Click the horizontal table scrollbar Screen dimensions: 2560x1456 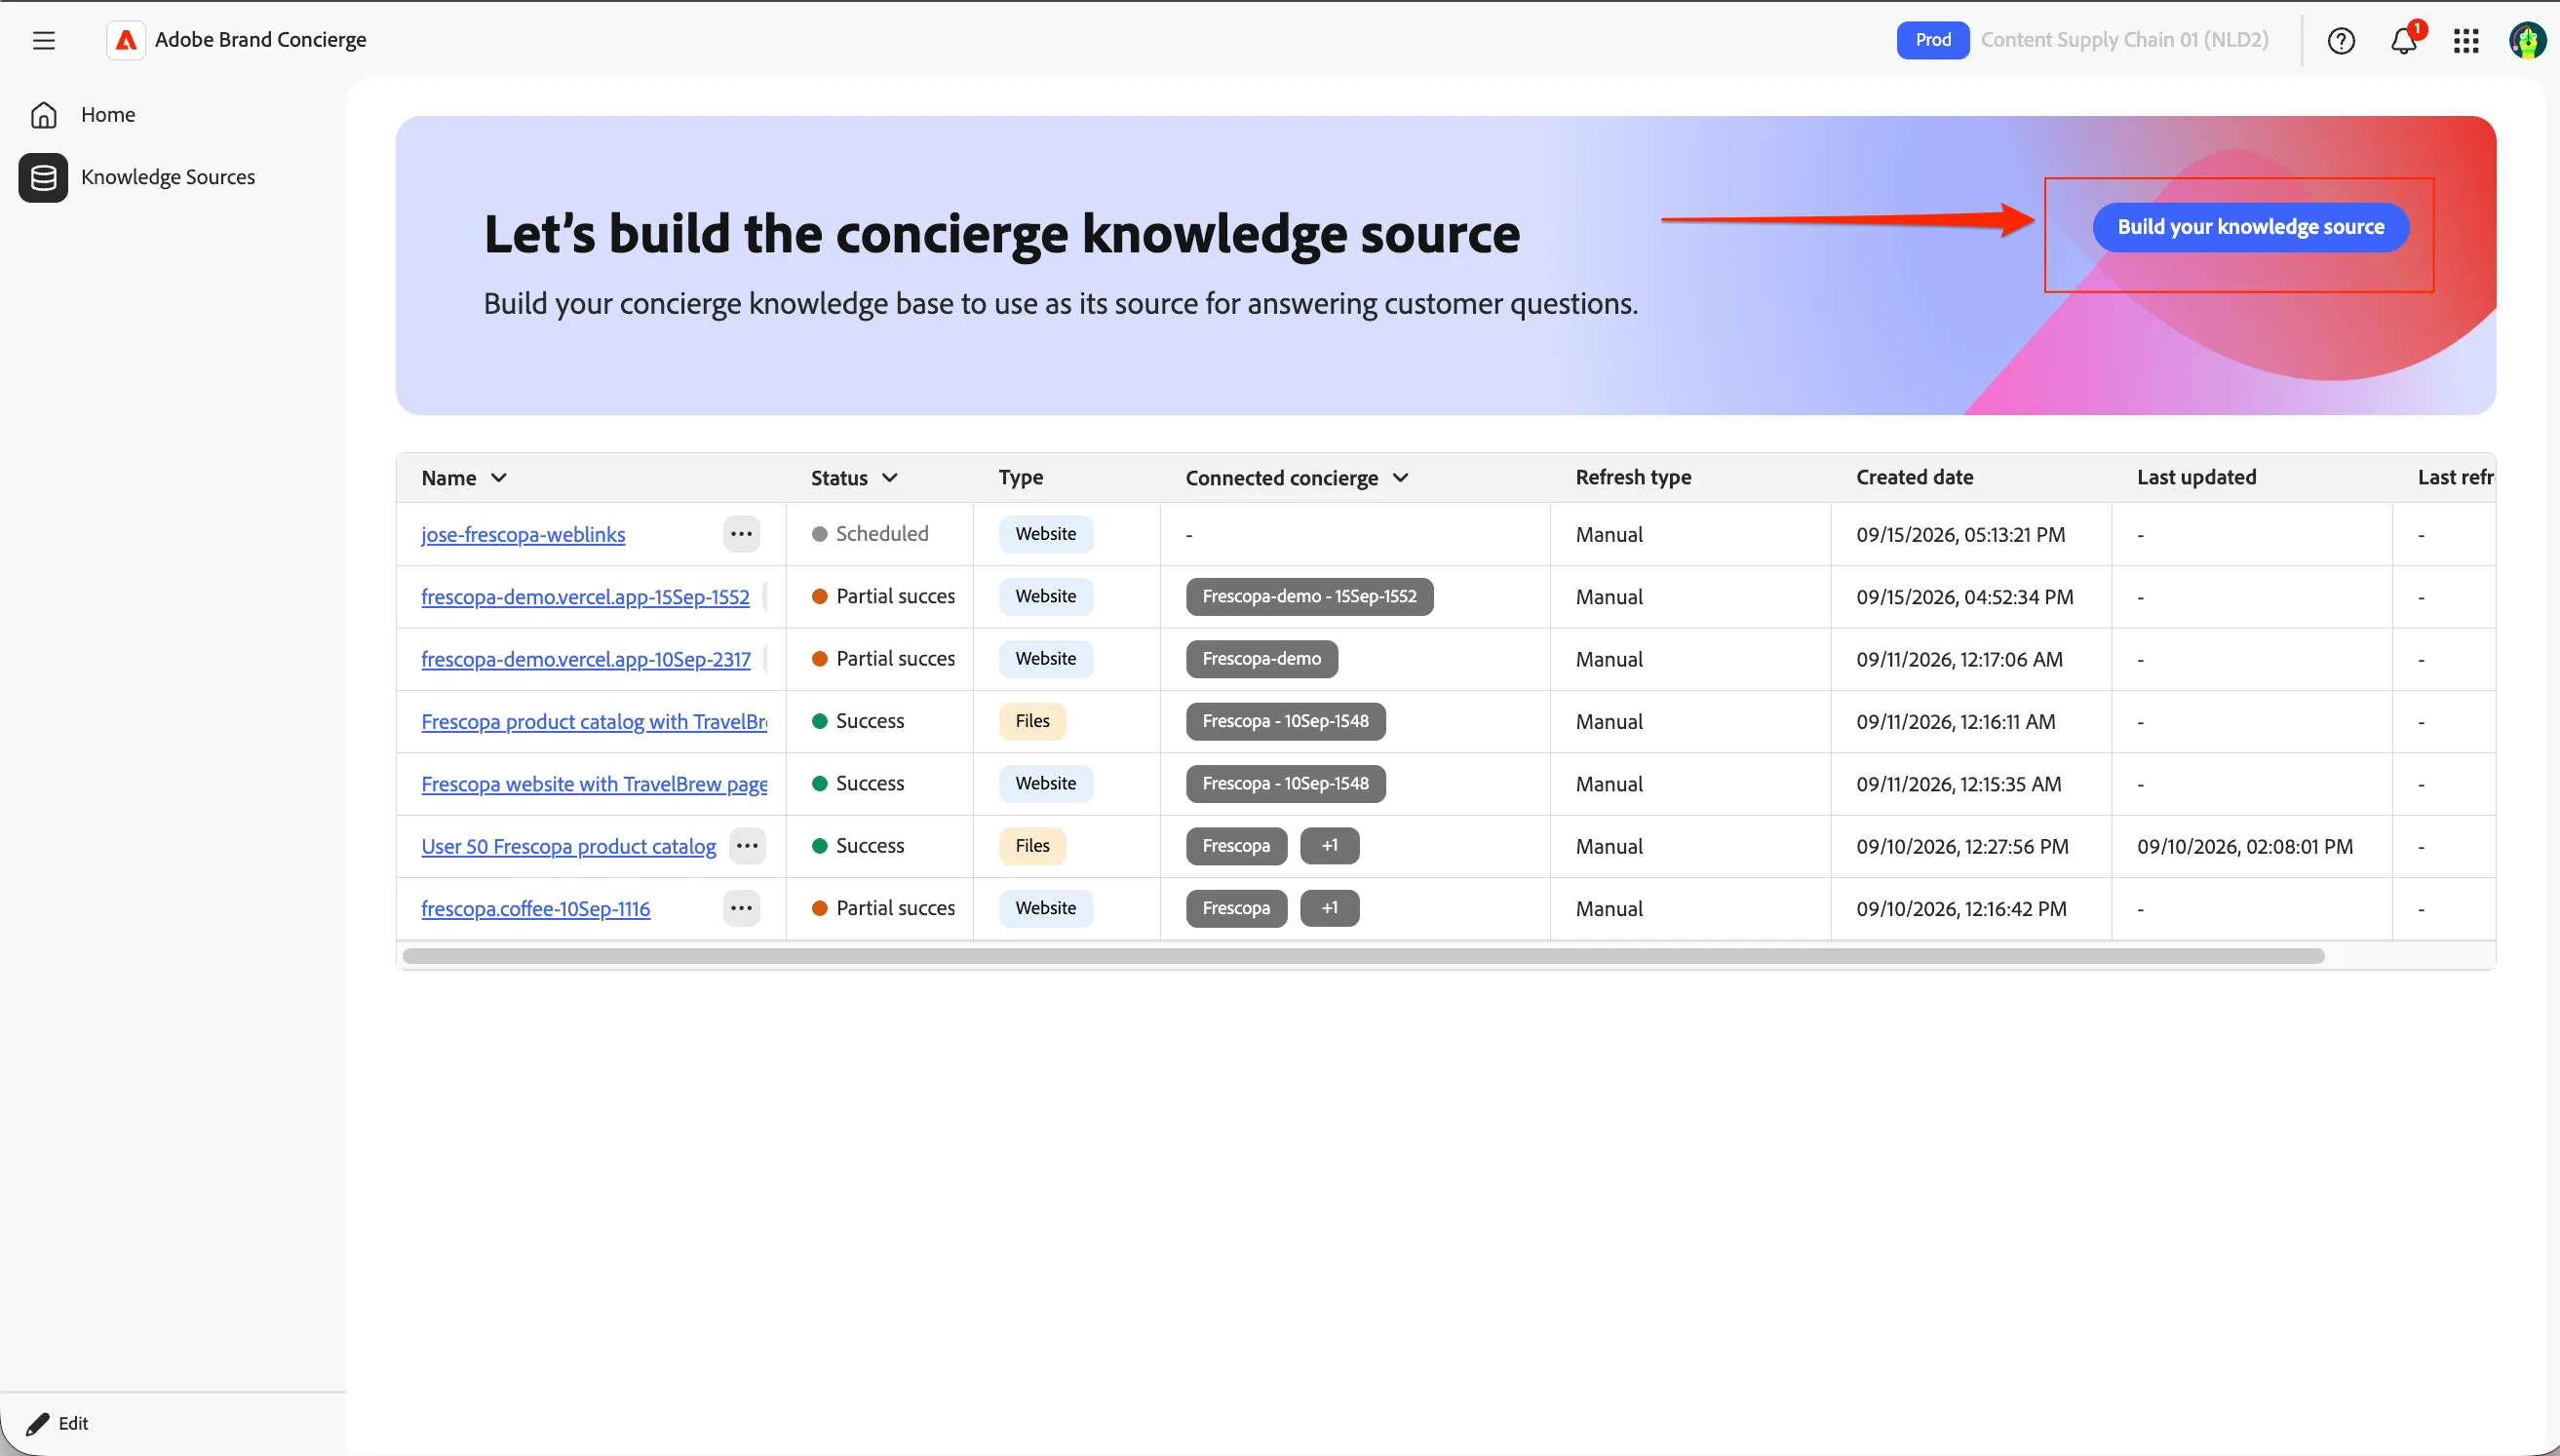(x=1363, y=957)
